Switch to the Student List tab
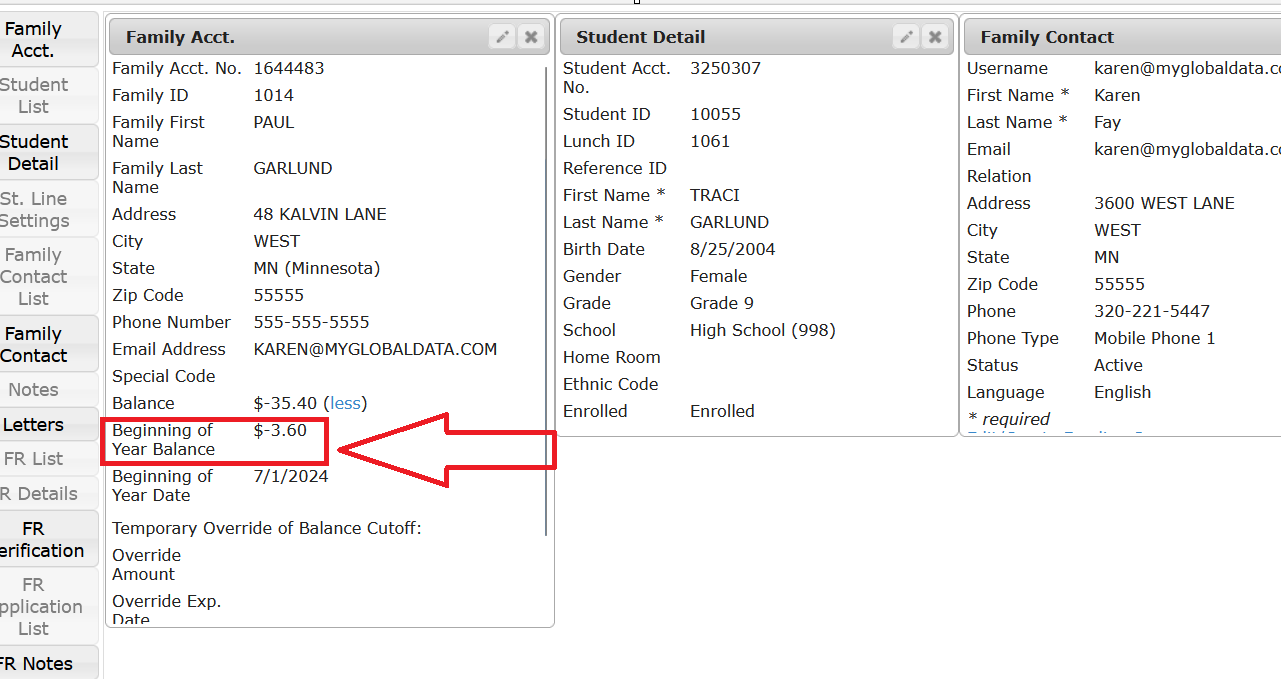1281x679 pixels. (x=35, y=96)
